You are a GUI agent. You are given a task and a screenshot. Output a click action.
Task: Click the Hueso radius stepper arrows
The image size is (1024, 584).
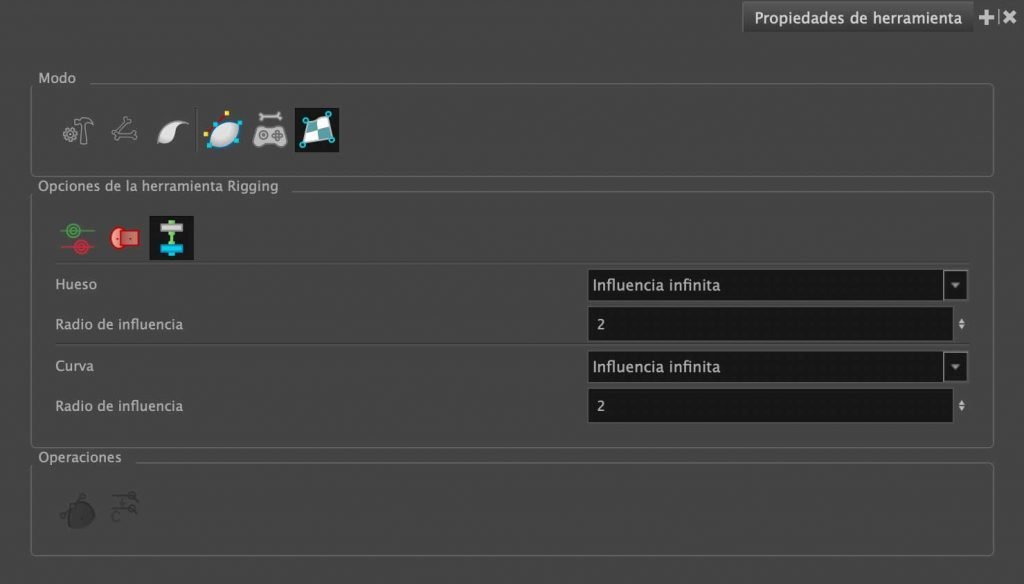pos(961,324)
